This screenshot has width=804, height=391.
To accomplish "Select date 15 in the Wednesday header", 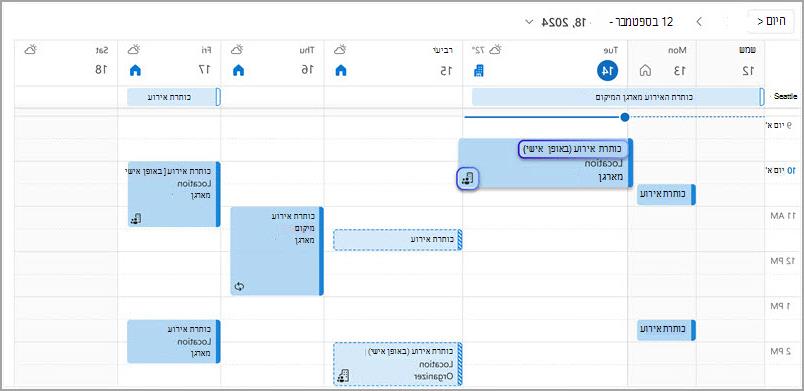I will tap(446, 71).
